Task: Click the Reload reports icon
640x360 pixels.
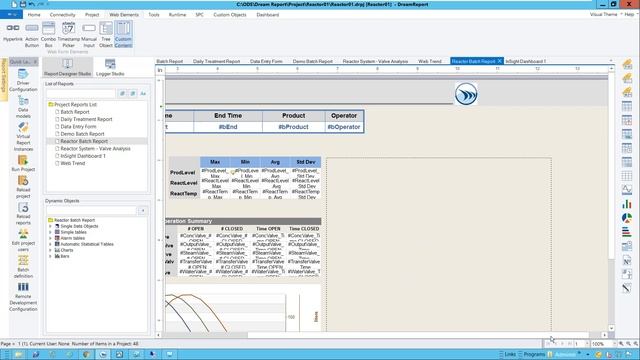Action: click(23, 213)
